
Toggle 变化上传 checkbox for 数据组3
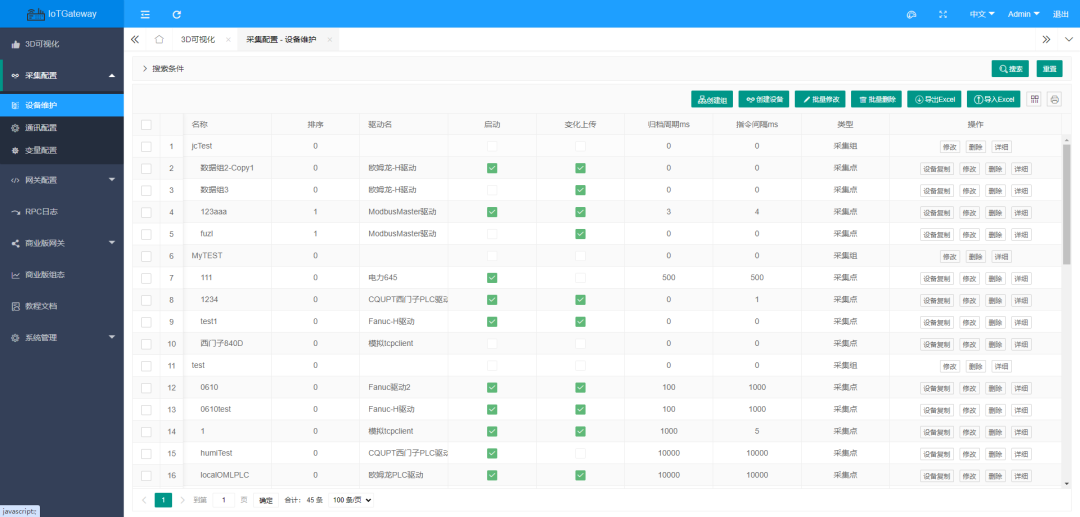[581, 190]
